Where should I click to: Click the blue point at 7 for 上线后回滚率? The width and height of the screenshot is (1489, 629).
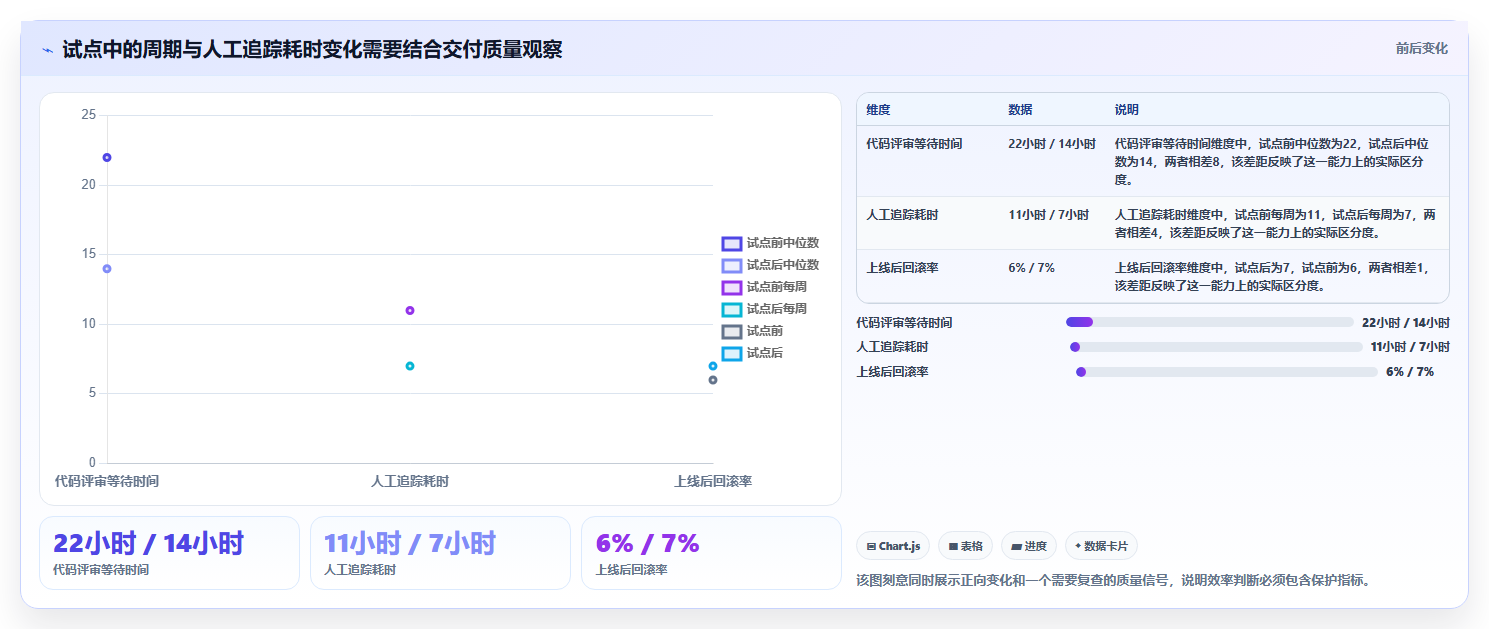(x=713, y=366)
